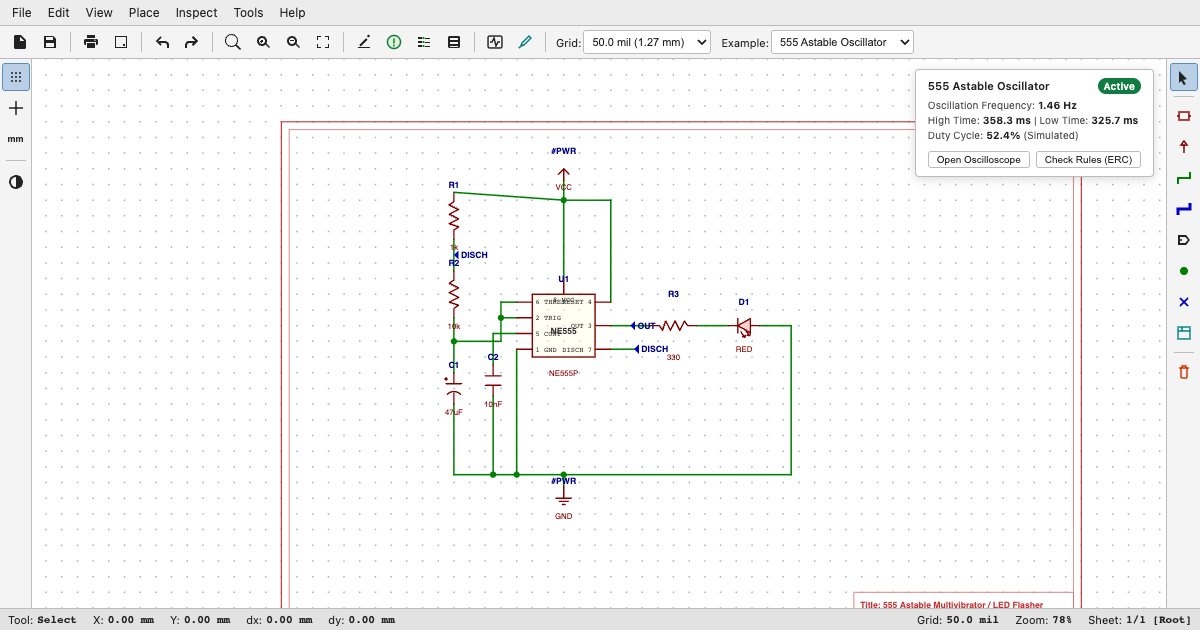Toggle the high contrast mode icon

[16, 182]
